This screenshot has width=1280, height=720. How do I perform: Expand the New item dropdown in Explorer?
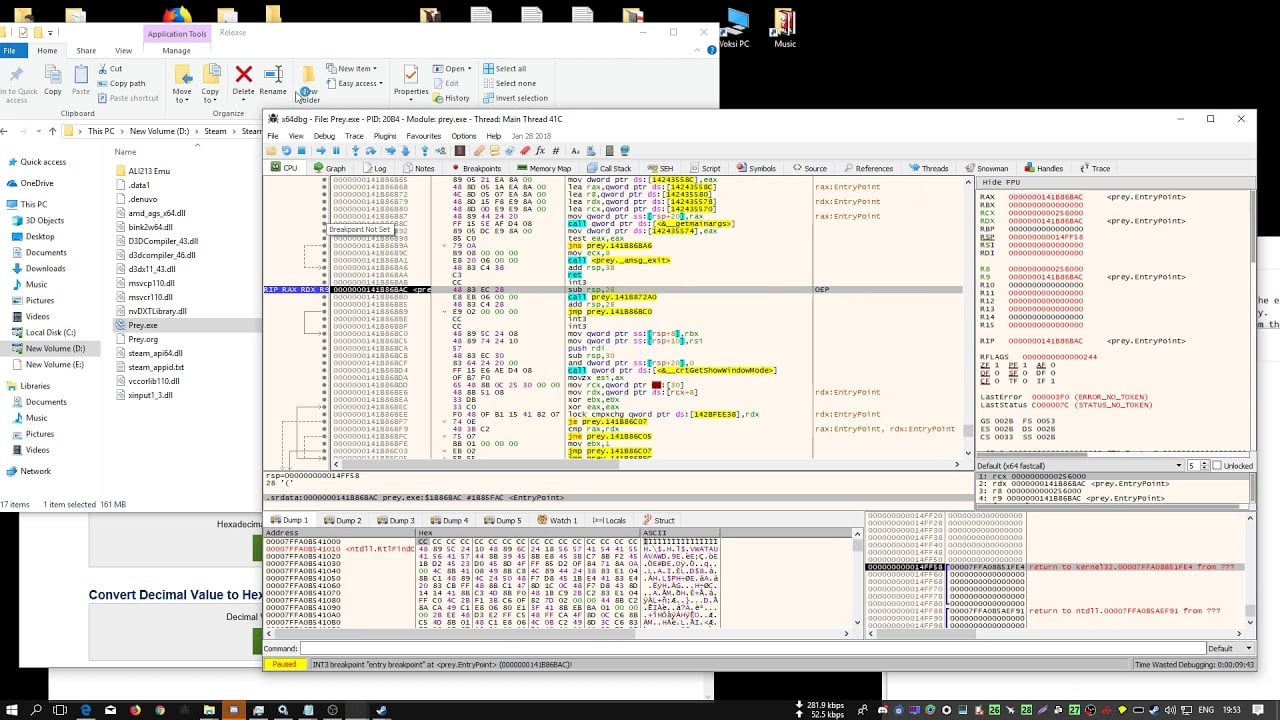click(353, 69)
